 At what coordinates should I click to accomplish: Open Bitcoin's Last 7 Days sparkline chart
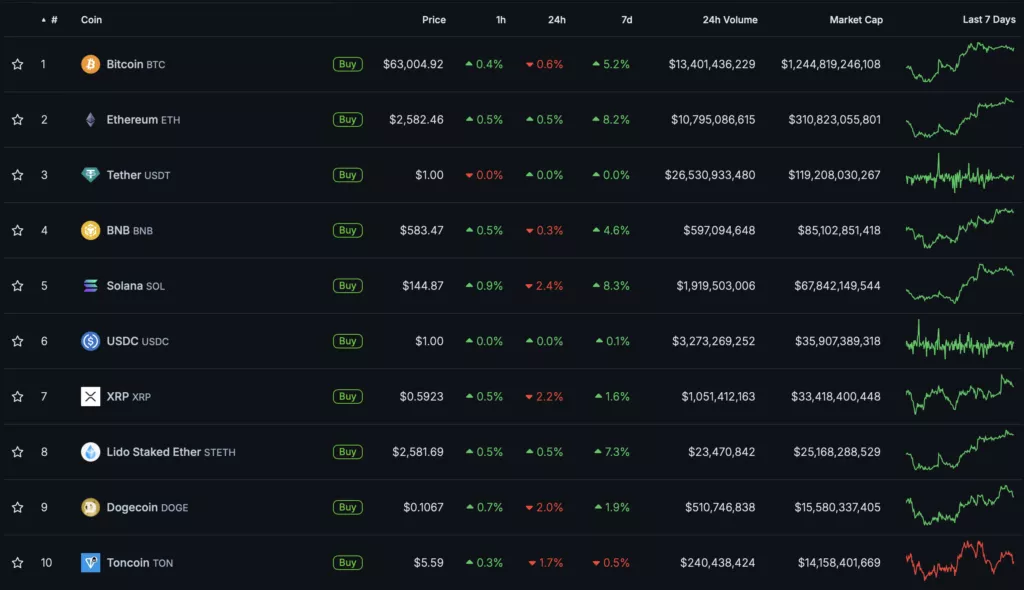[959, 62]
